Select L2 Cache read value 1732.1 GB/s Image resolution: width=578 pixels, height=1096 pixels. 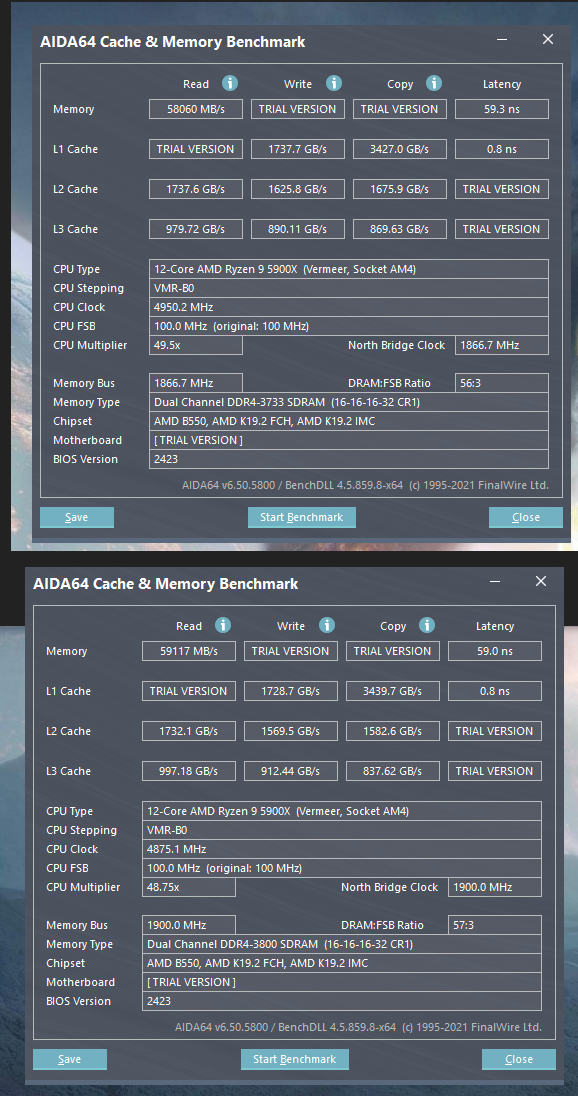[189, 730]
